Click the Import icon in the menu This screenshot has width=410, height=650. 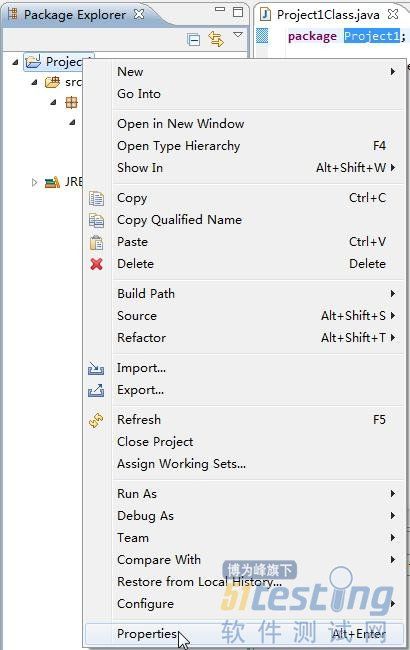pos(96,368)
